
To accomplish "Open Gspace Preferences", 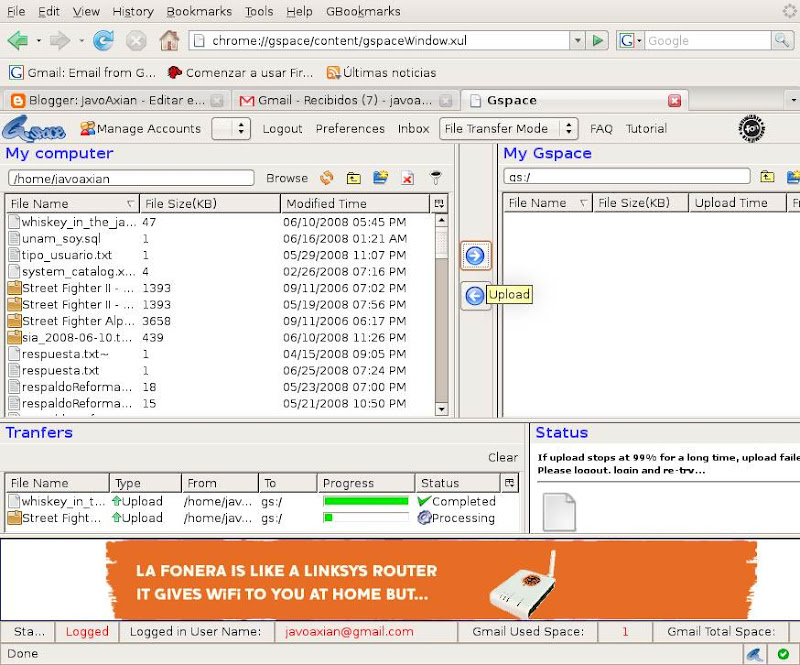I will pyautogui.click(x=350, y=129).
